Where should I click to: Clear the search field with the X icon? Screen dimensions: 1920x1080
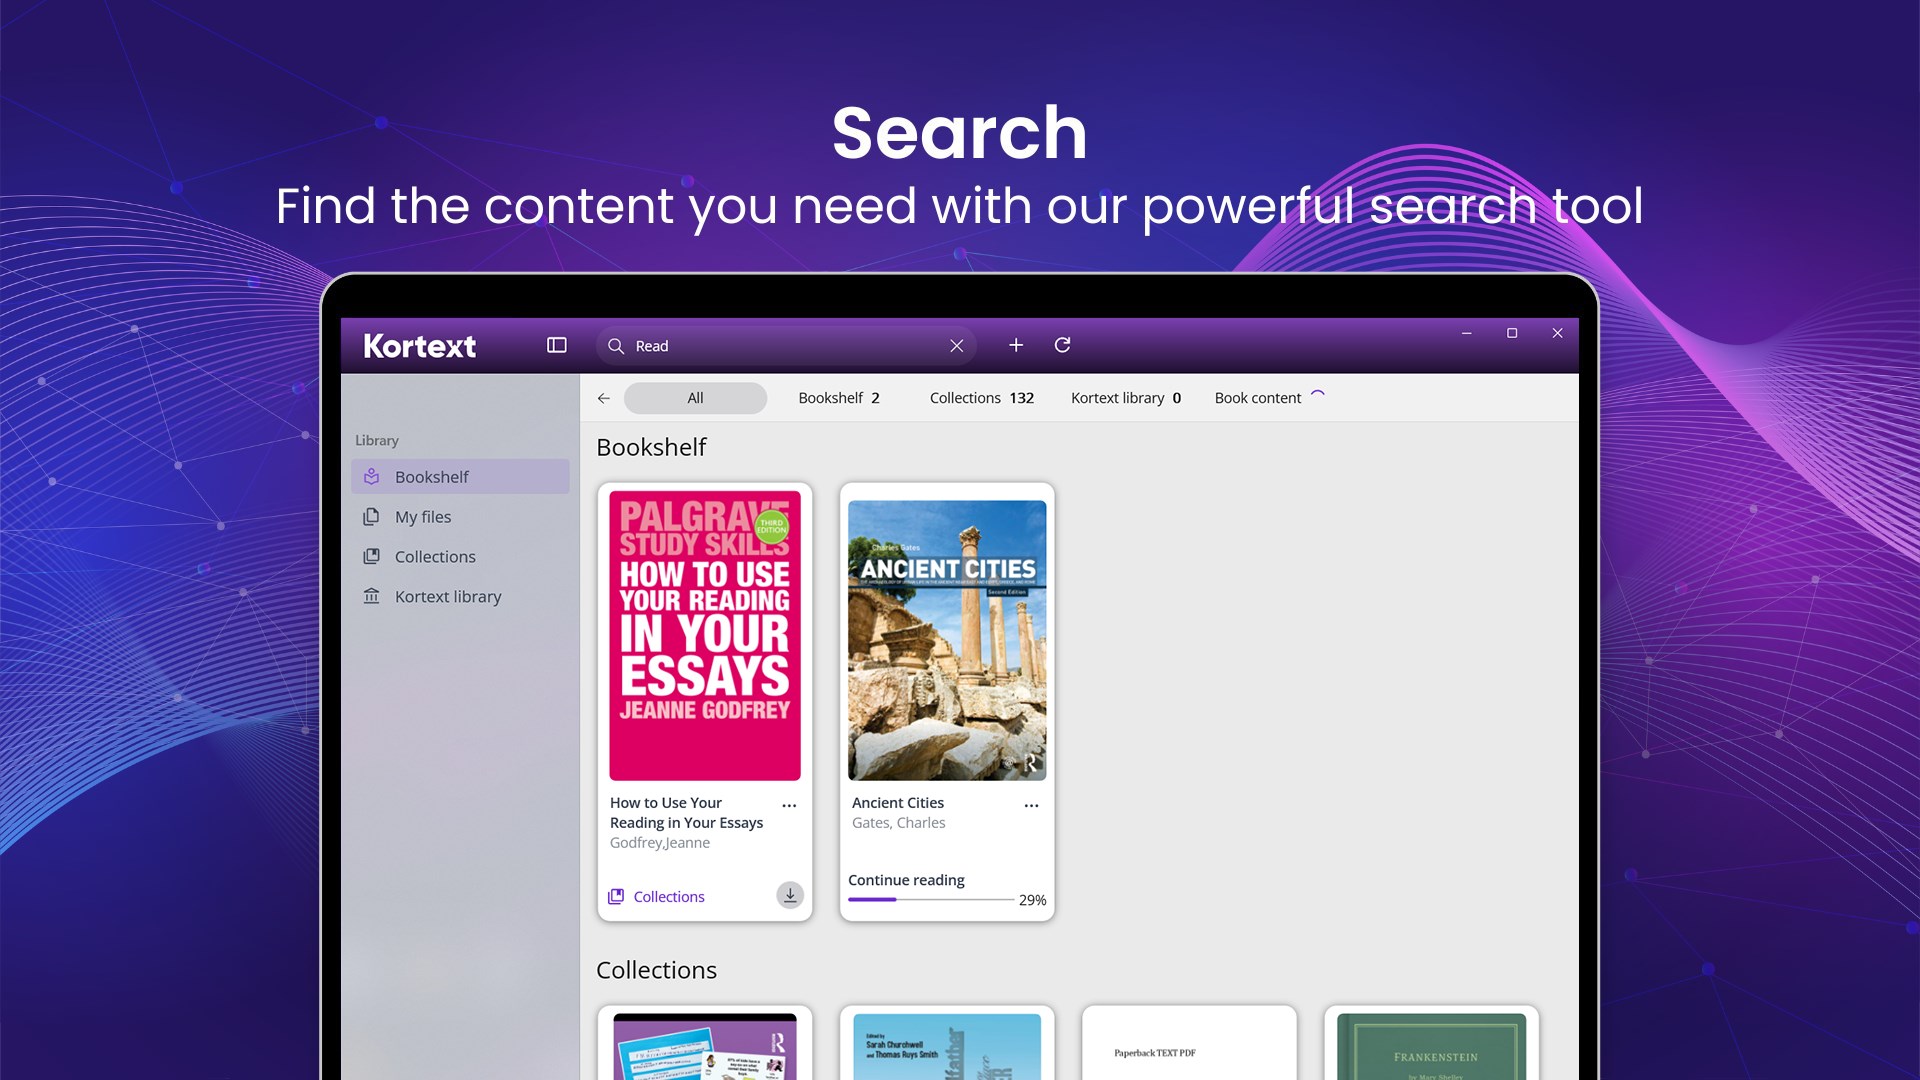(956, 345)
